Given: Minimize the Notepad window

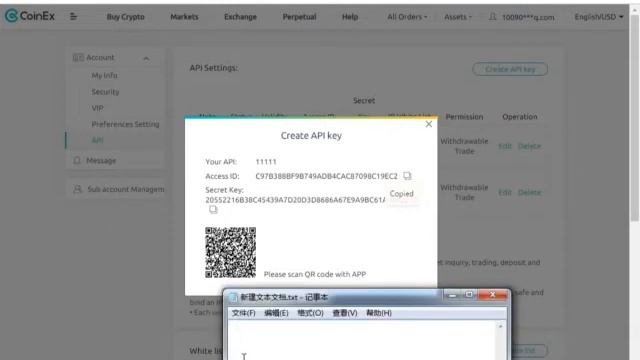Looking at the screenshot, I should pos(452,295).
